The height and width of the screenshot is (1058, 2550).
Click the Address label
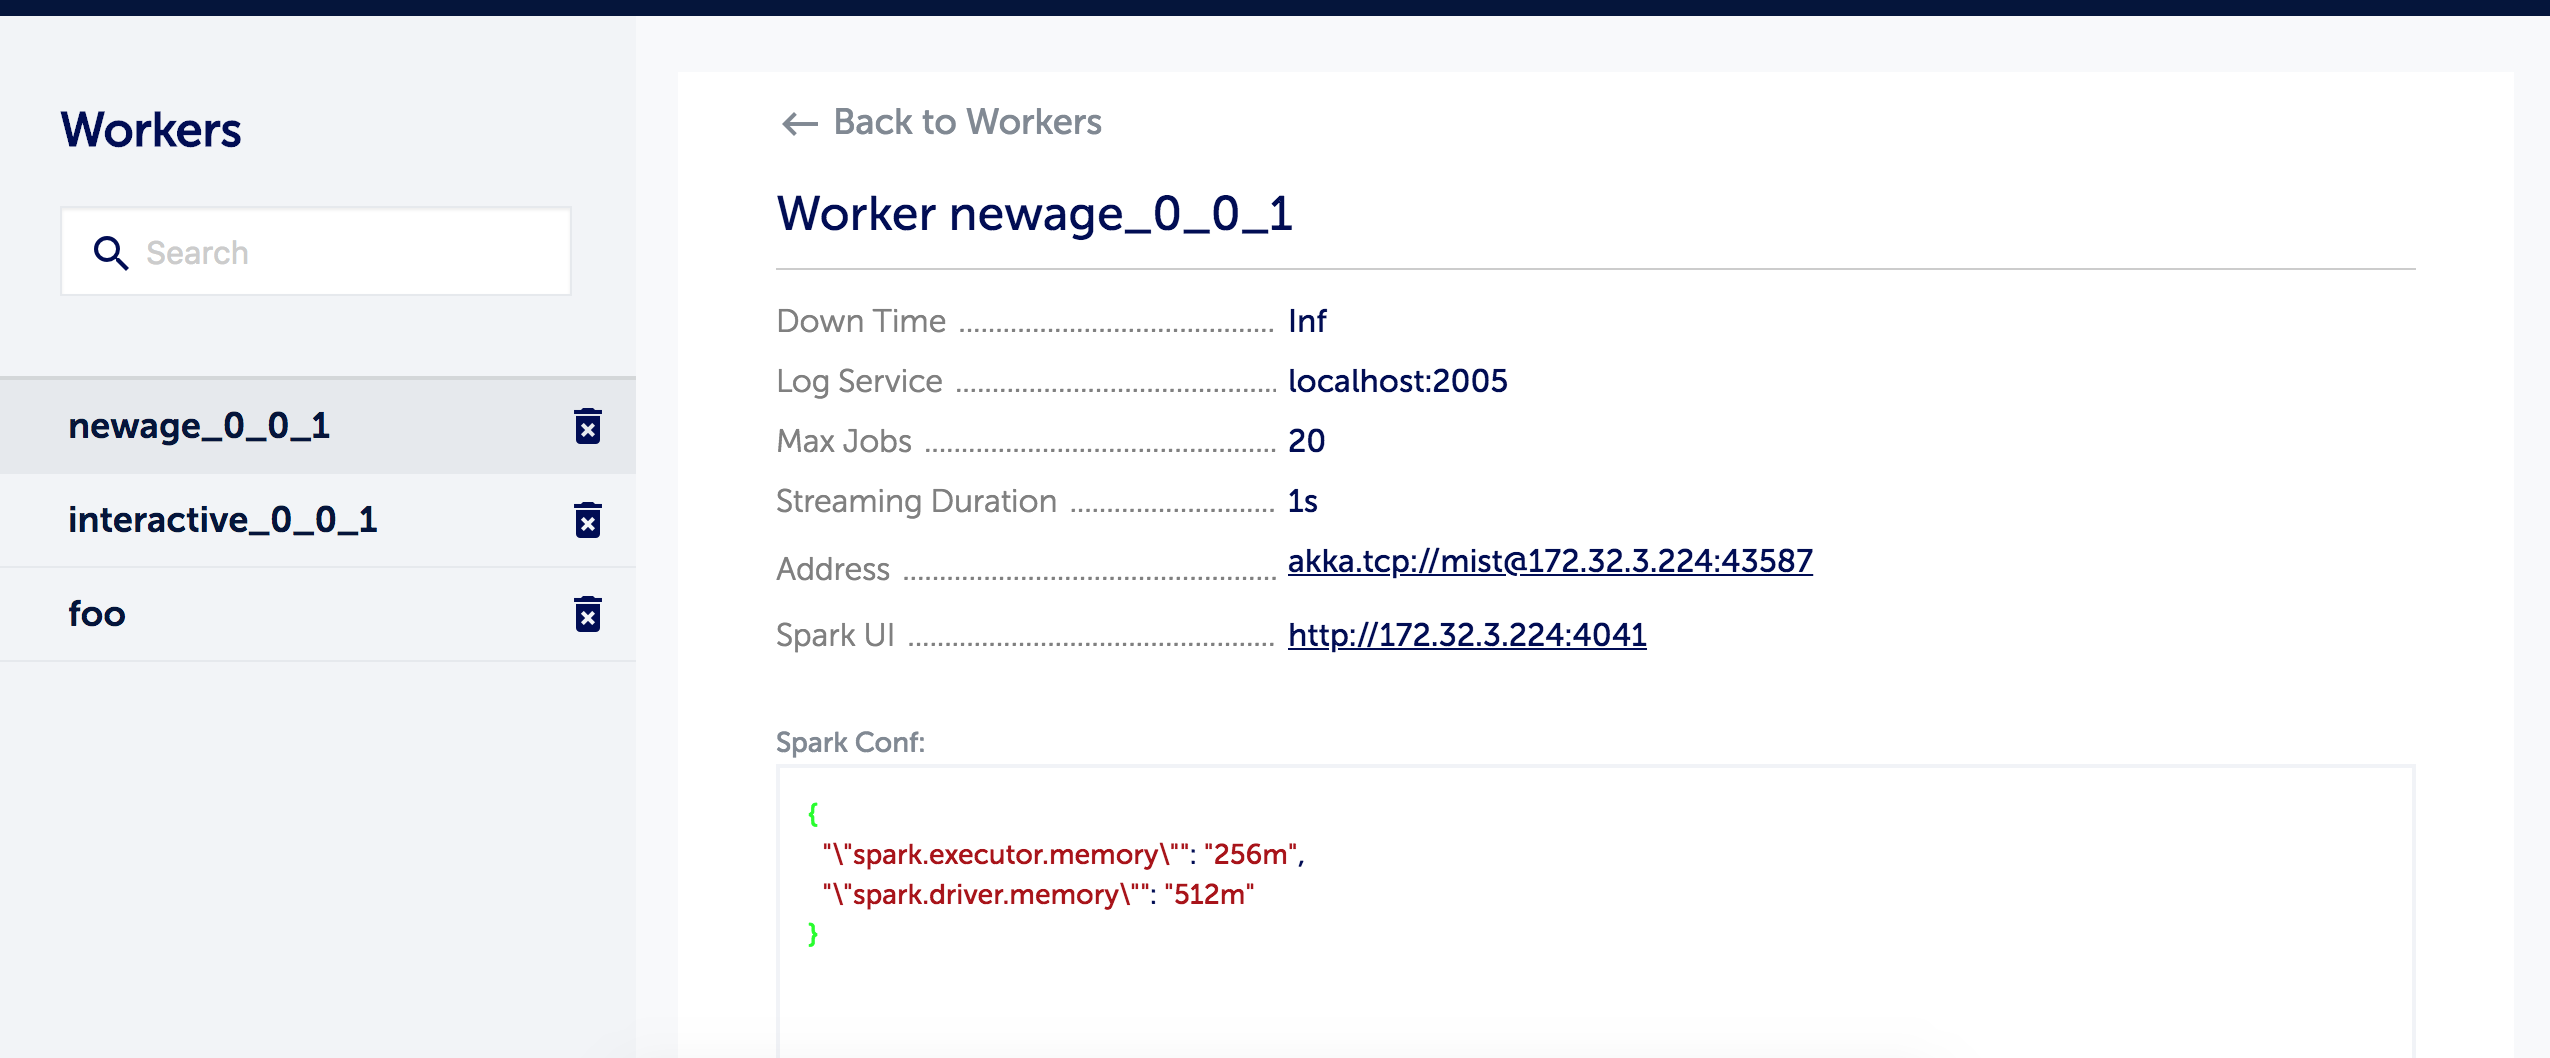[x=833, y=569]
